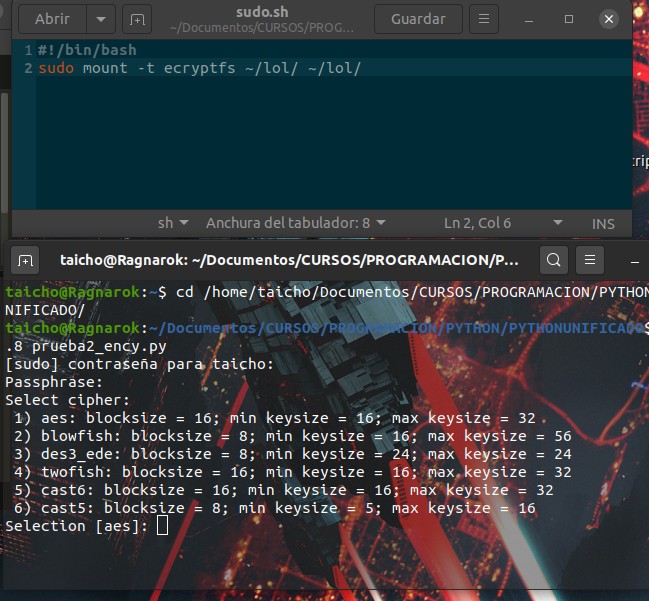The image size is (649, 601).
Task: Toggle the INS insert mode indicator
Action: 603,224
